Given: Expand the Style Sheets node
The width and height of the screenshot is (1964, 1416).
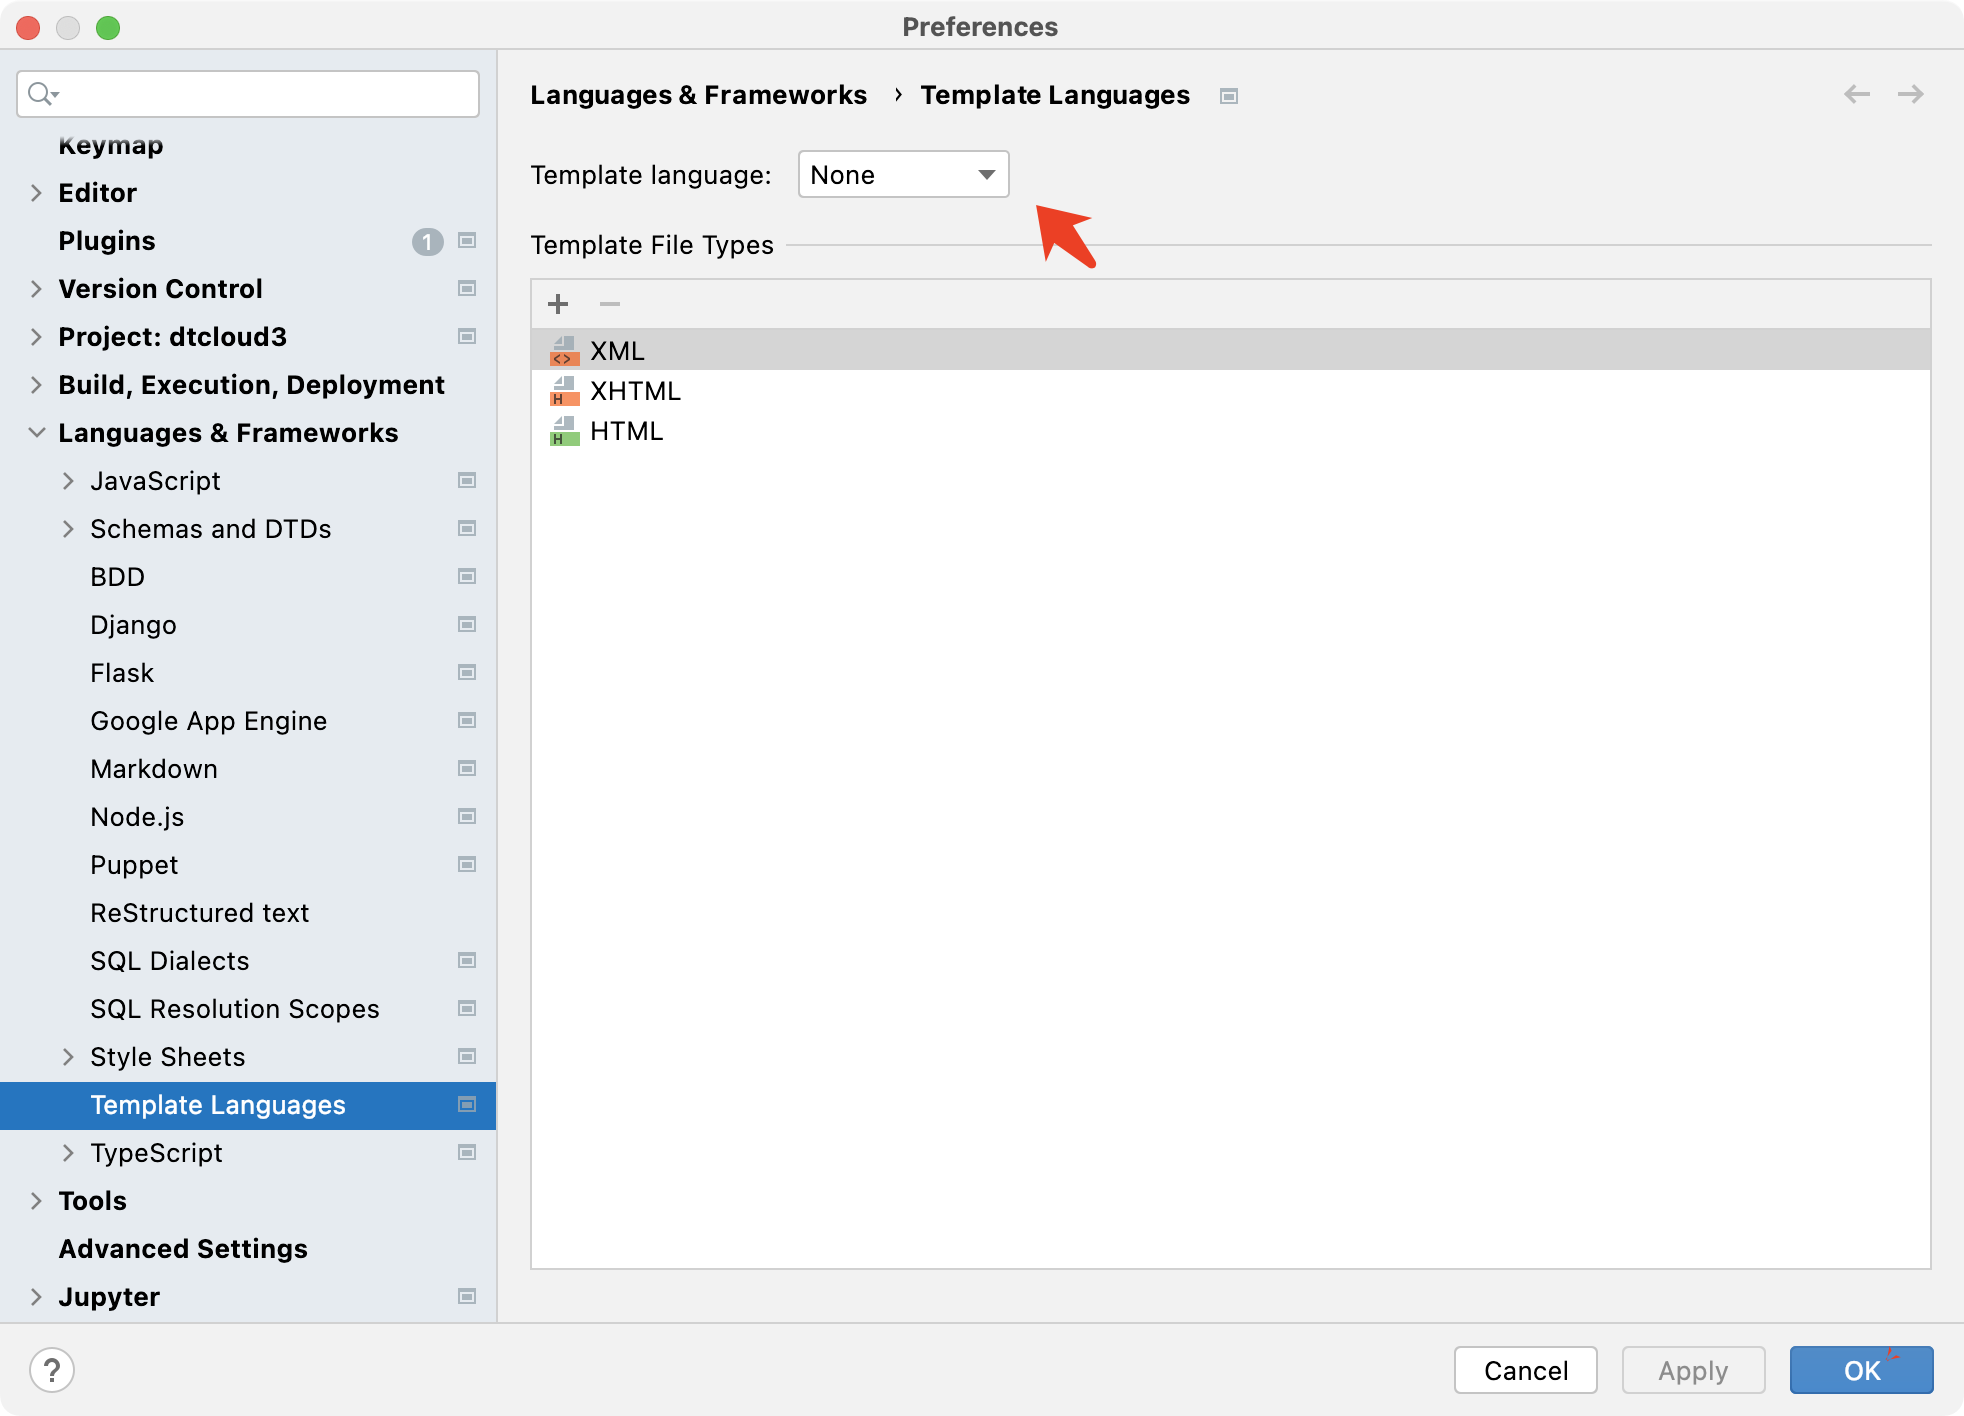Looking at the screenshot, I should [x=68, y=1057].
